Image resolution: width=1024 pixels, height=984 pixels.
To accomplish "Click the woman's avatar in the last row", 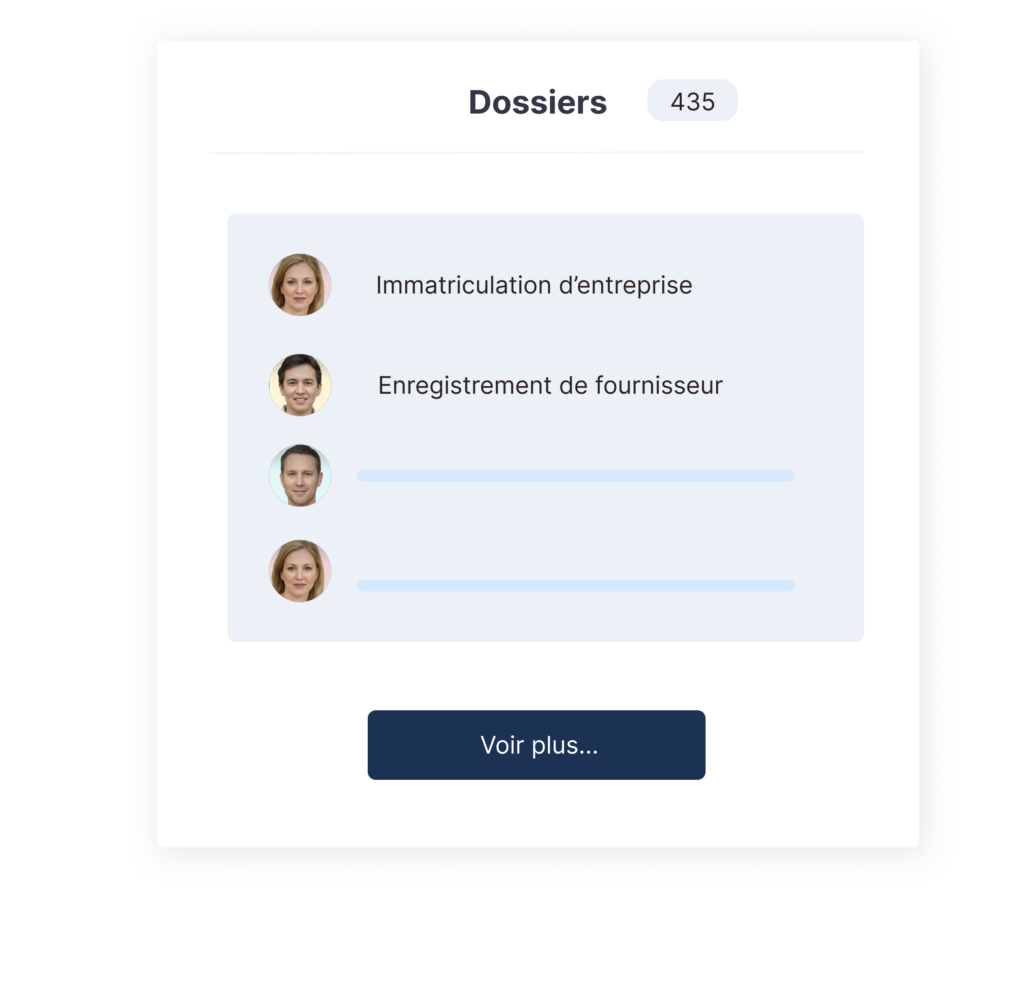I will pyautogui.click(x=300, y=571).
